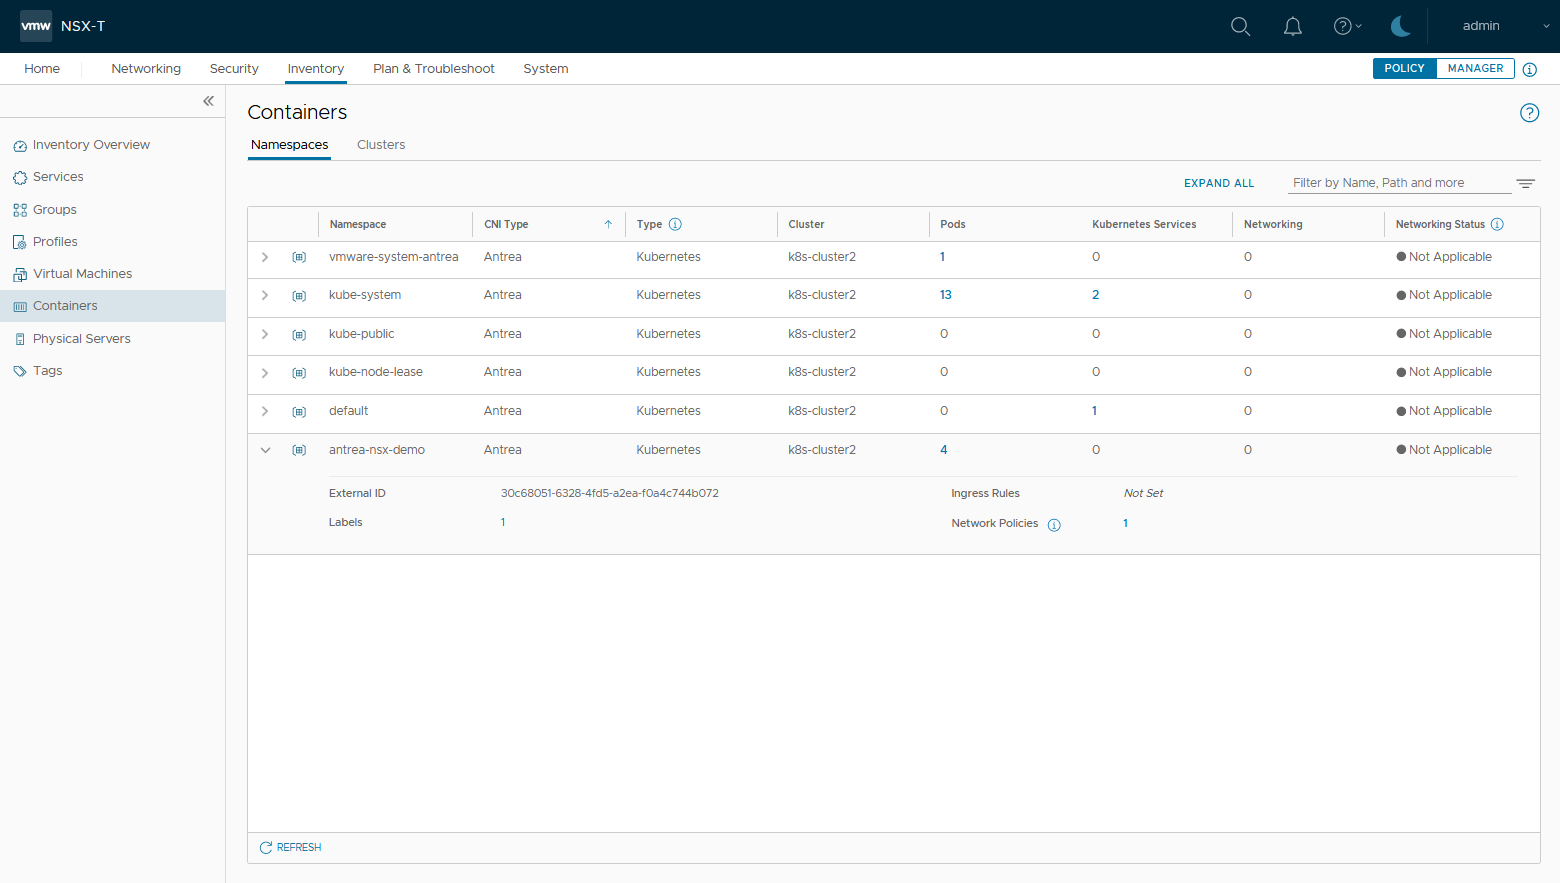1560x883 pixels.
Task: Click Network Policies info icon
Action: pos(1054,525)
